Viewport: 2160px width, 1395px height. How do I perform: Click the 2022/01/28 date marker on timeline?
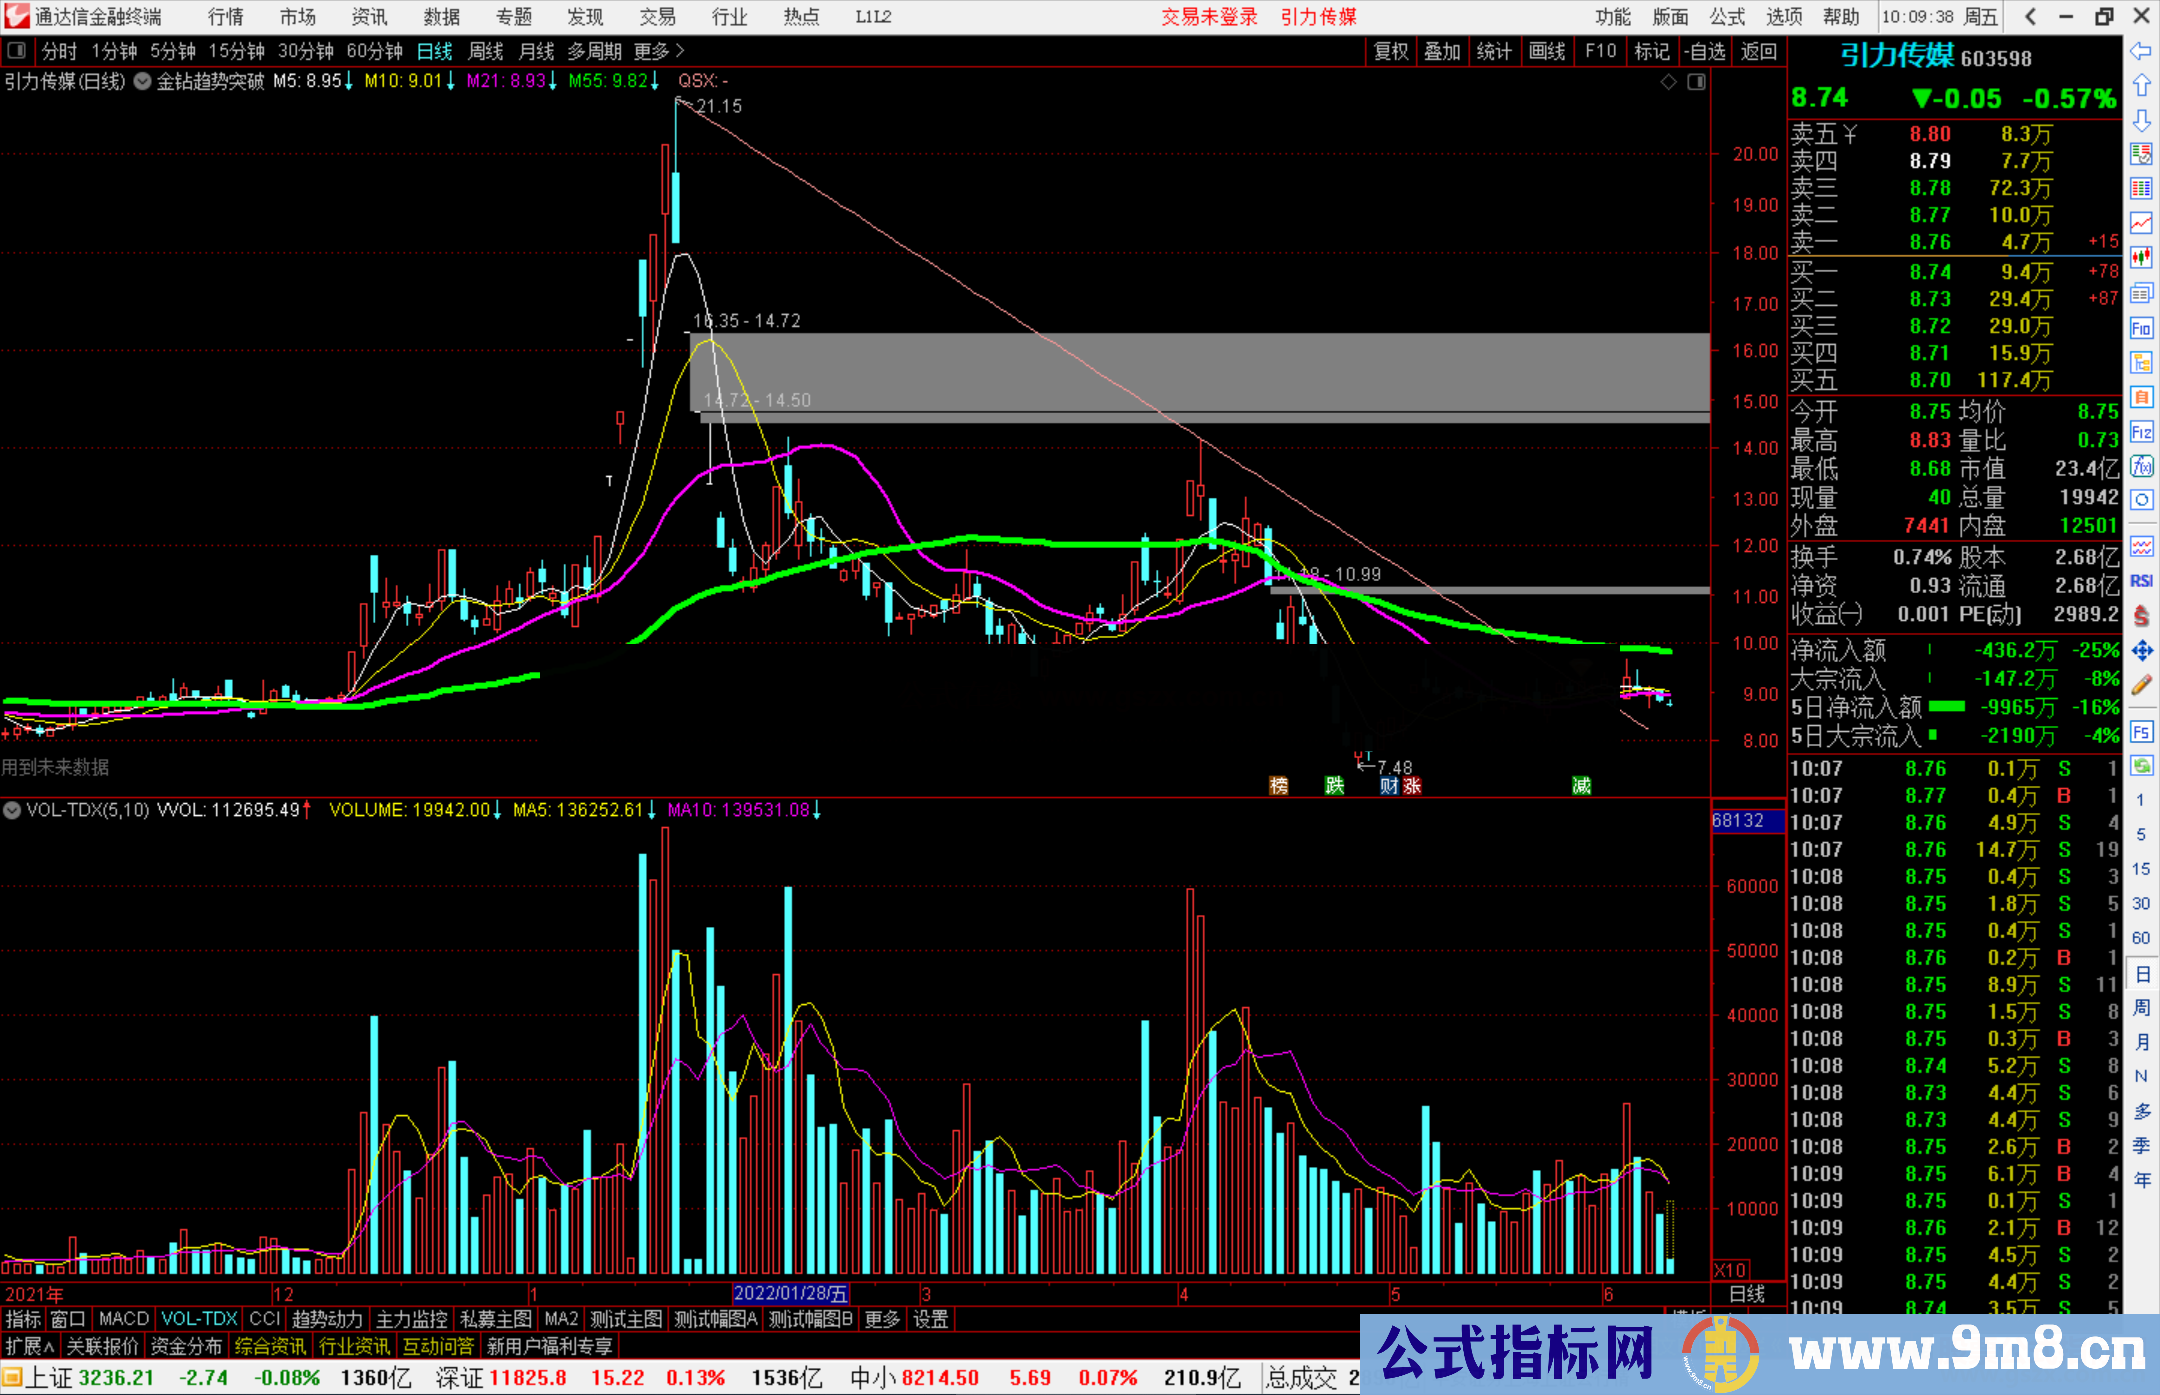790,1294
